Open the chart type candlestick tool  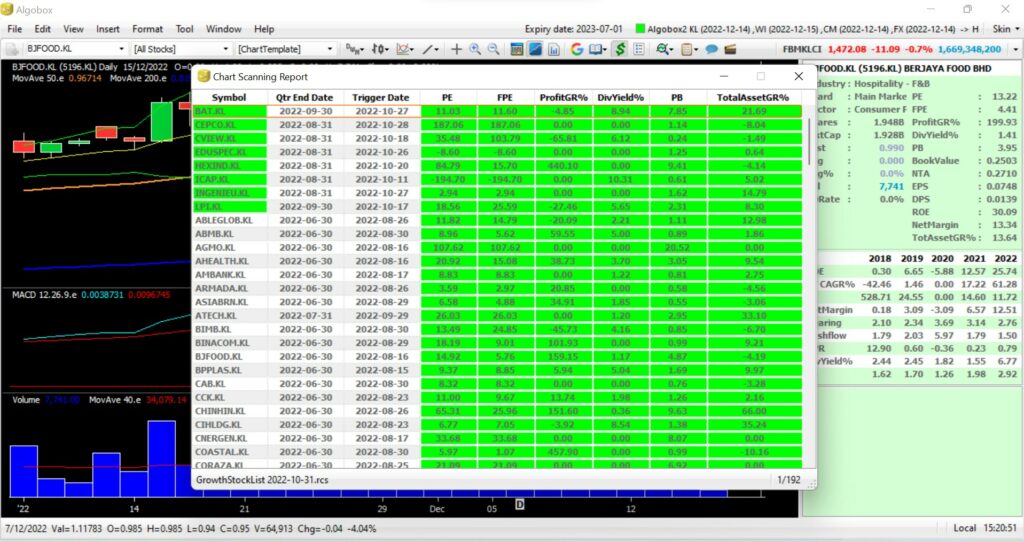(x=380, y=49)
